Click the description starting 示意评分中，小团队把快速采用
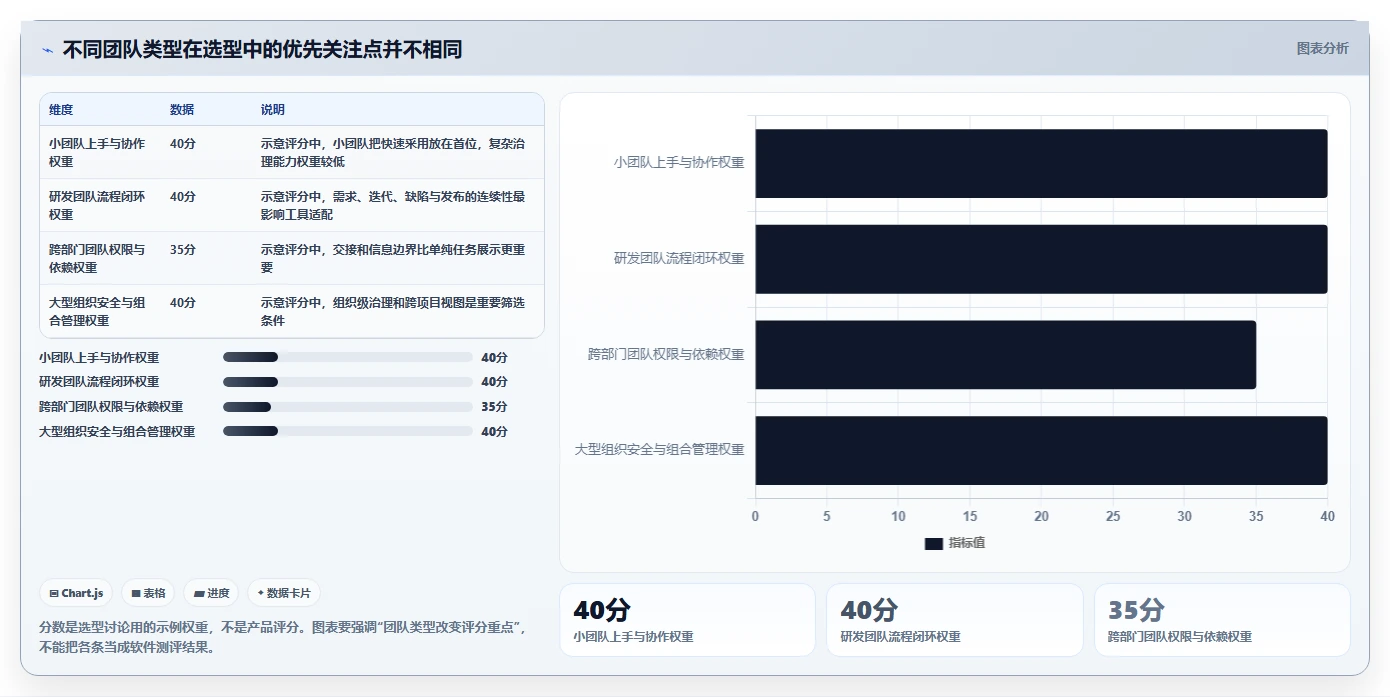The width and height of the screenshot is (1390, 697). pyautogui.click(x=393, y=152)
